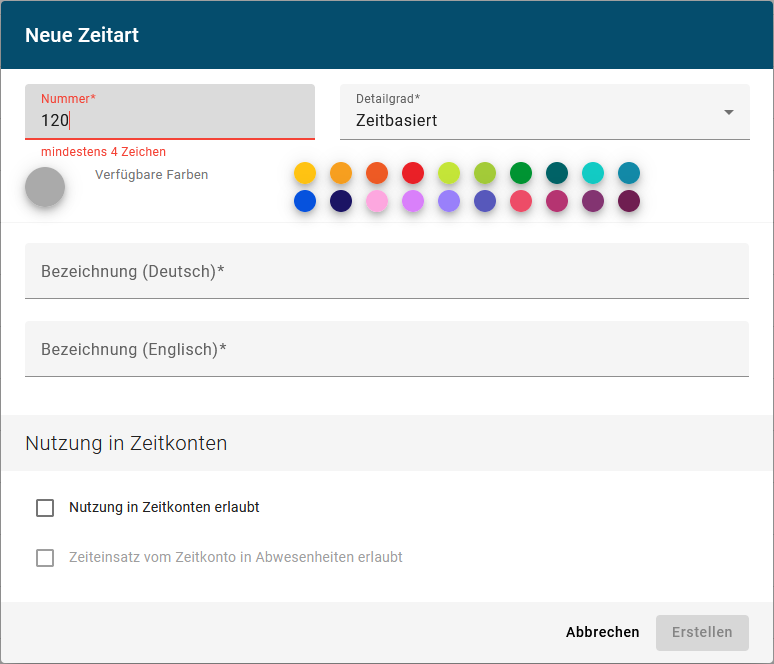
Task: Select the turquoise color swatch
Action: point(593,173)
